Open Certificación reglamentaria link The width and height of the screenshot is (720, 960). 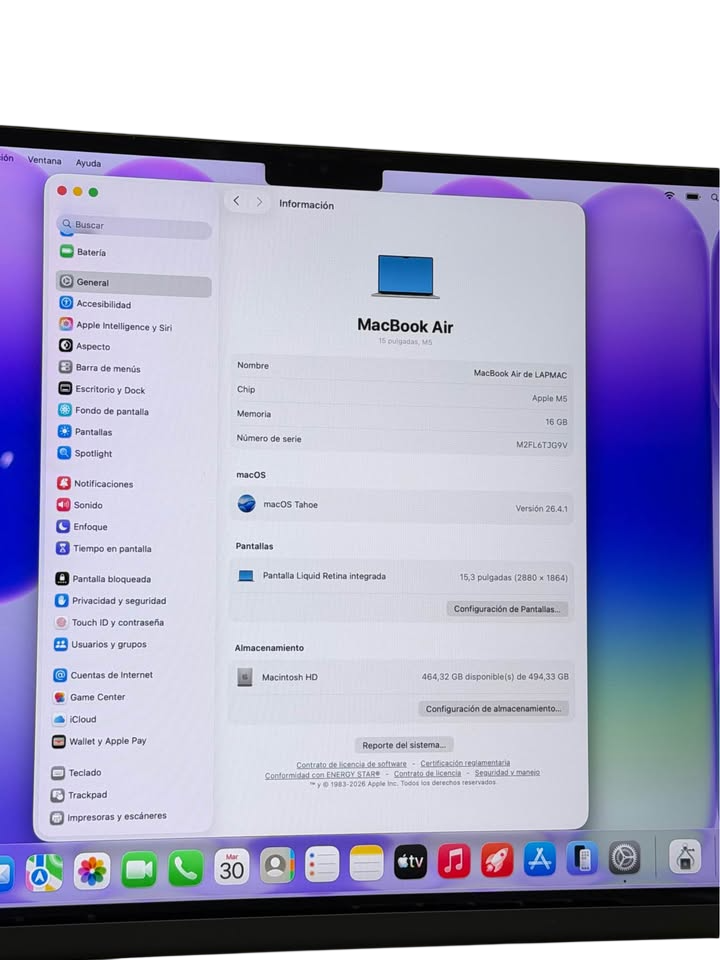(465, 763)
